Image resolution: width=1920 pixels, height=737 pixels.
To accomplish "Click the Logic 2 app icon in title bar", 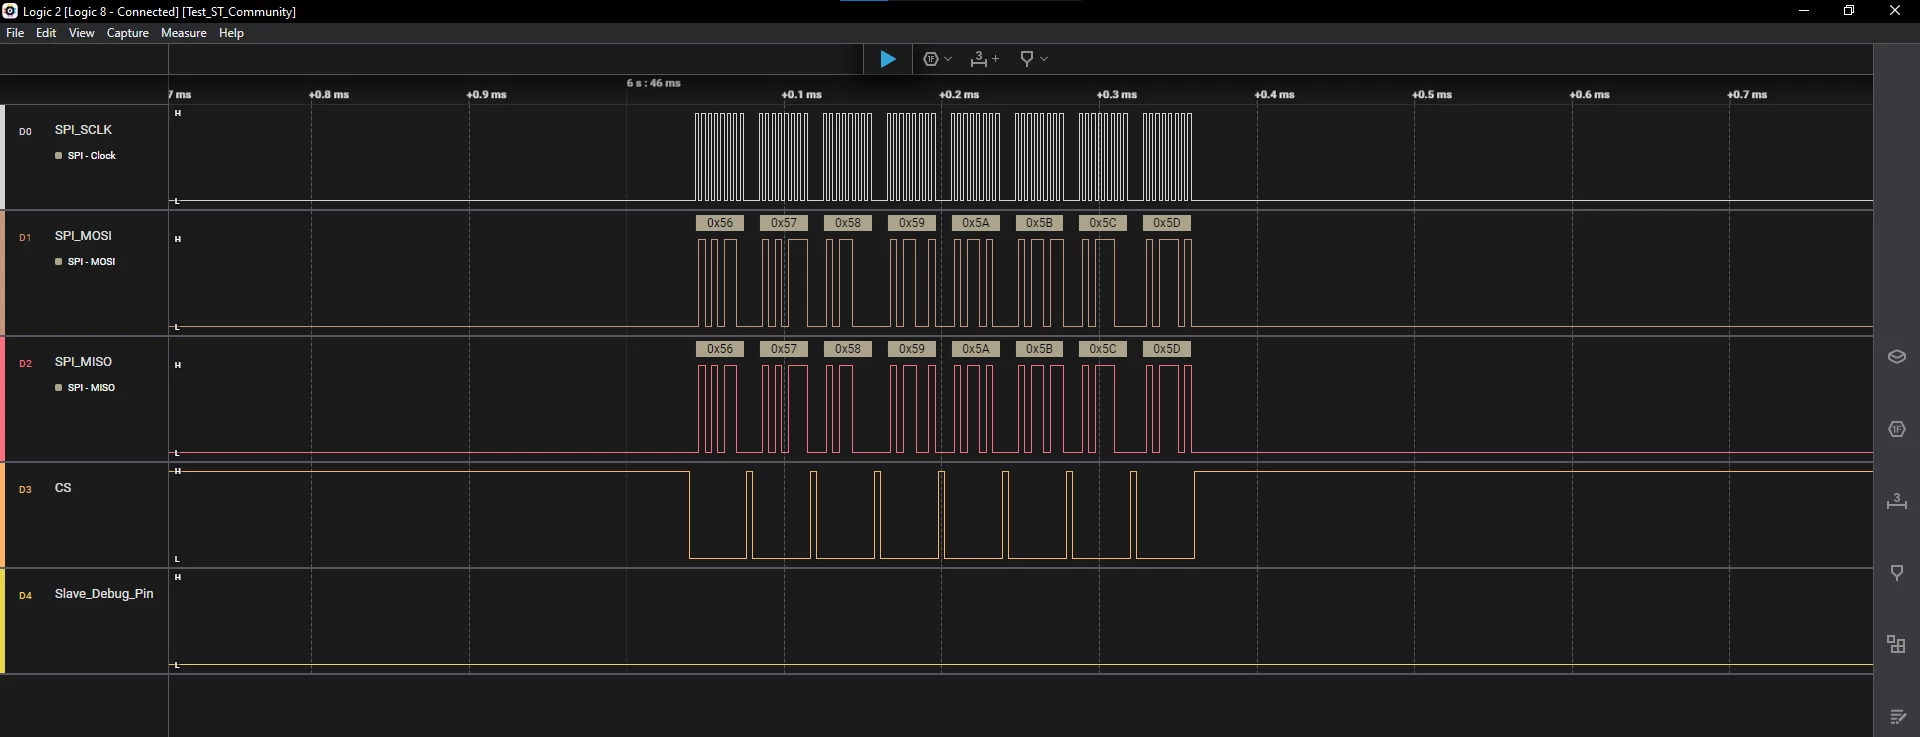I will point(10,11).
